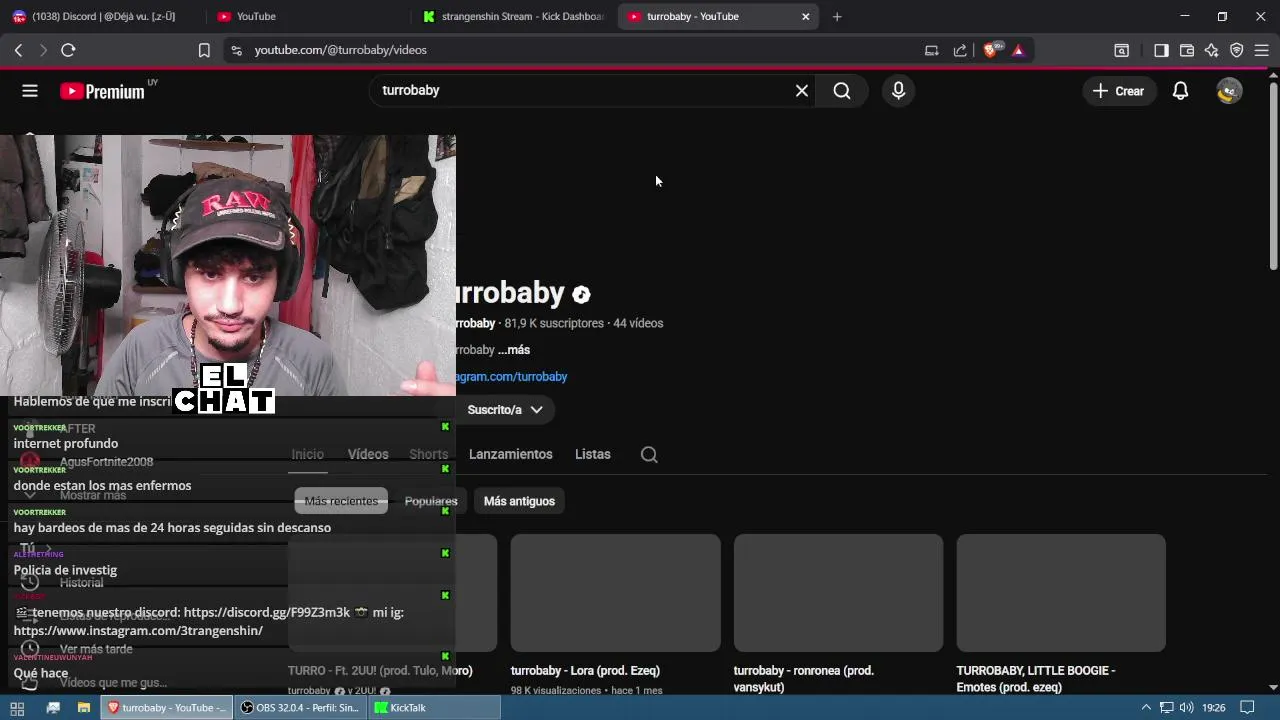Switch to KickTalk taskbar window

tap(435, 708)
